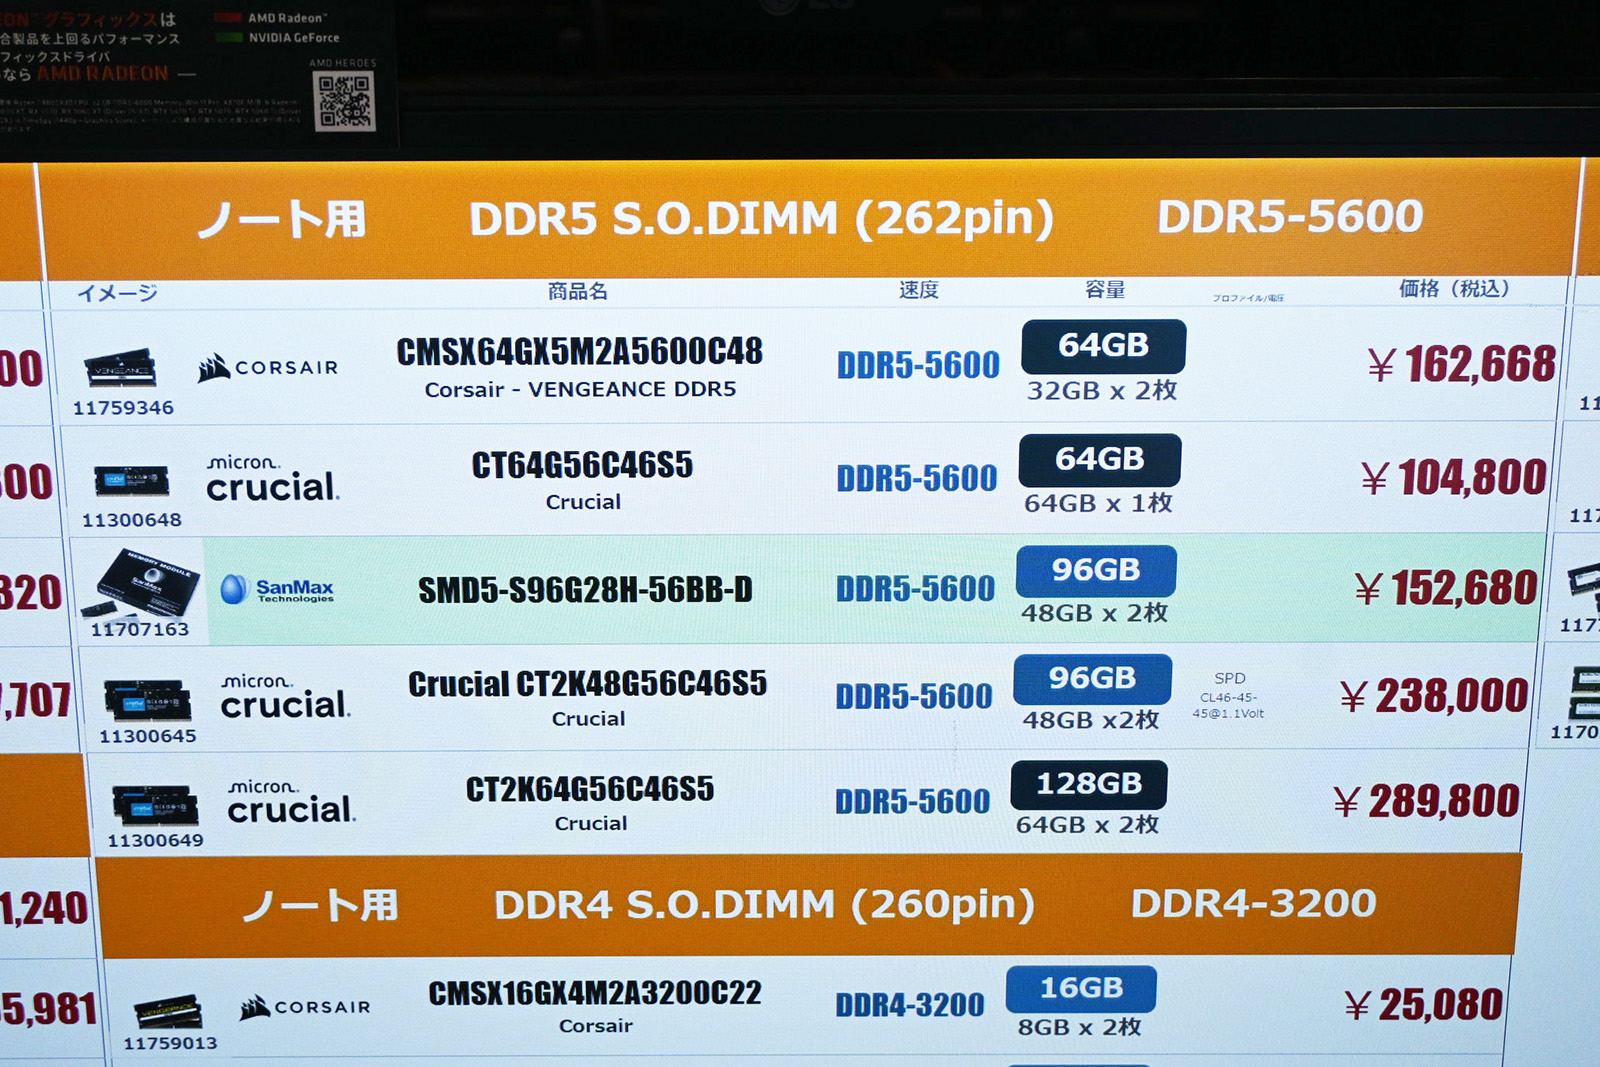
Task: Click the Crucial CT2K64G56C46S5 product thumbnail
Action: [155, 805]
